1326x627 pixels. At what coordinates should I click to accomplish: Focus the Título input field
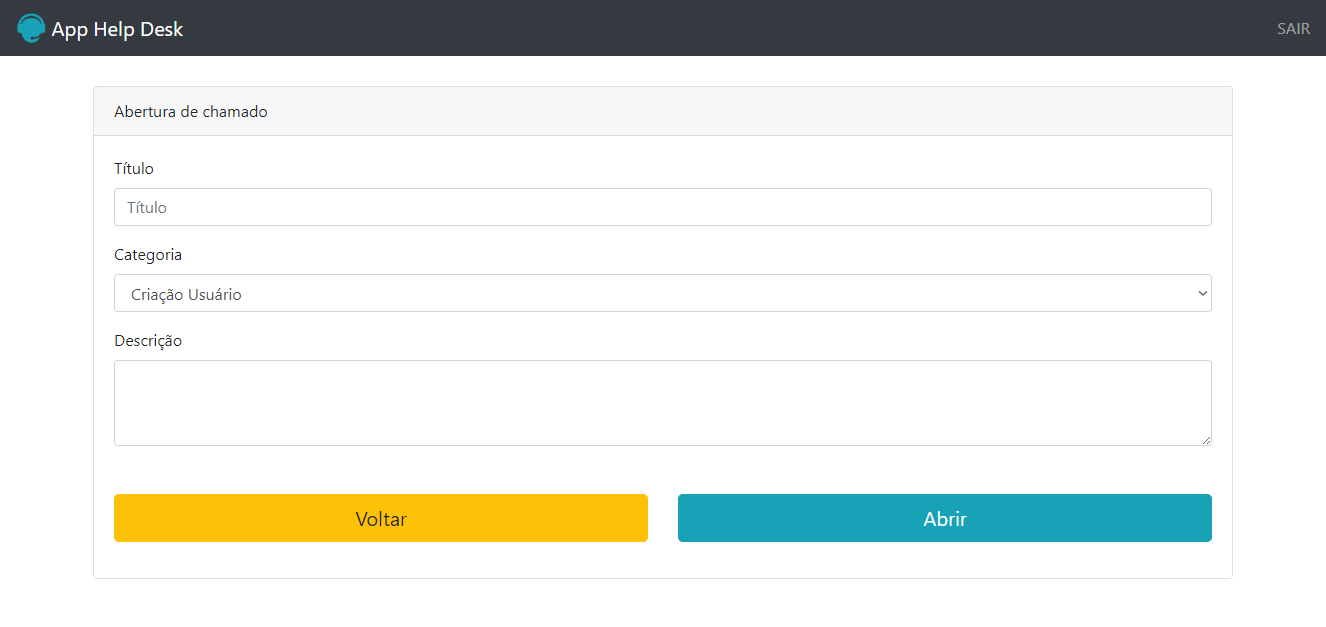click(662, 207)
